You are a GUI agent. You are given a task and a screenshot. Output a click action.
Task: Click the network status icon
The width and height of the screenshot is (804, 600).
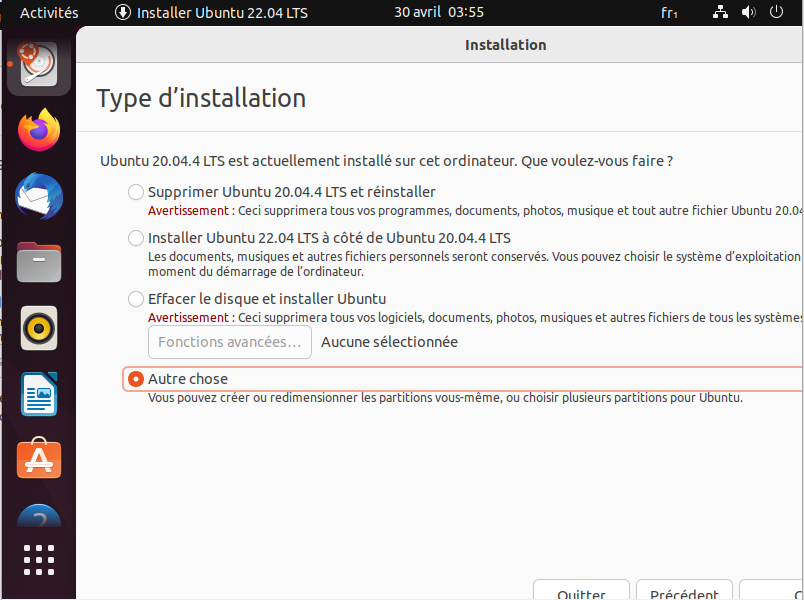pos(720,12)
